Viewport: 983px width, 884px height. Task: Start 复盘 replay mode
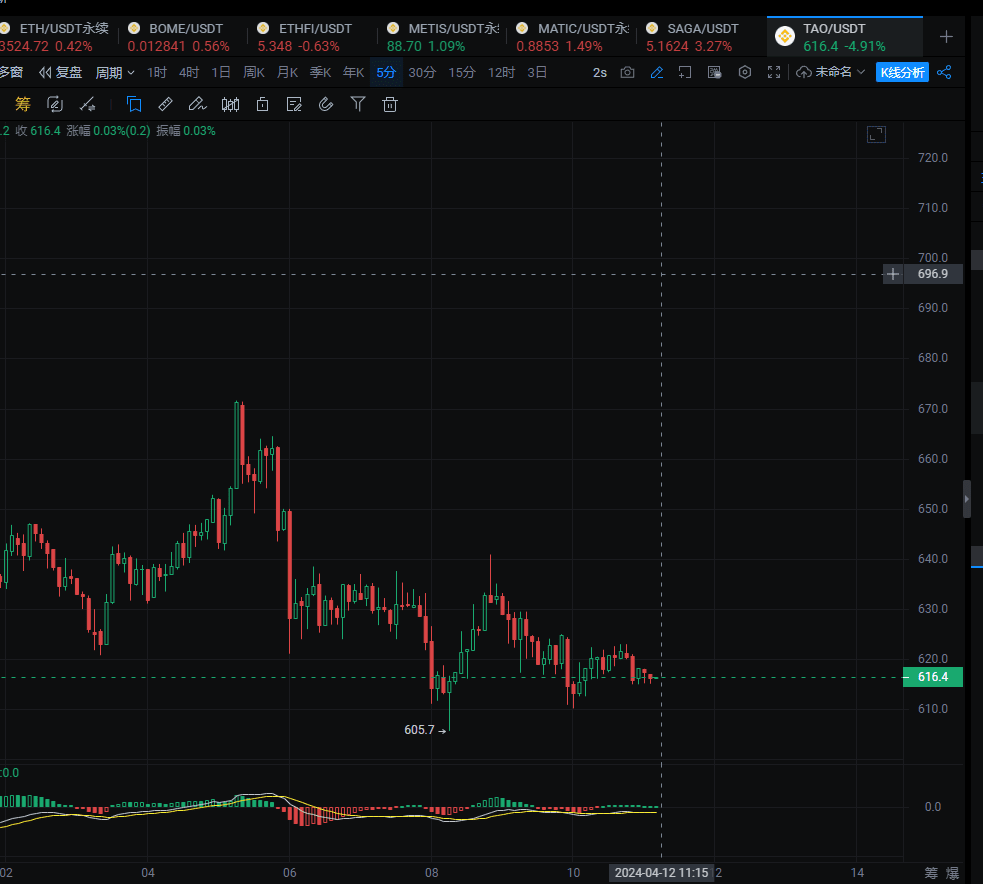(61, 72)
